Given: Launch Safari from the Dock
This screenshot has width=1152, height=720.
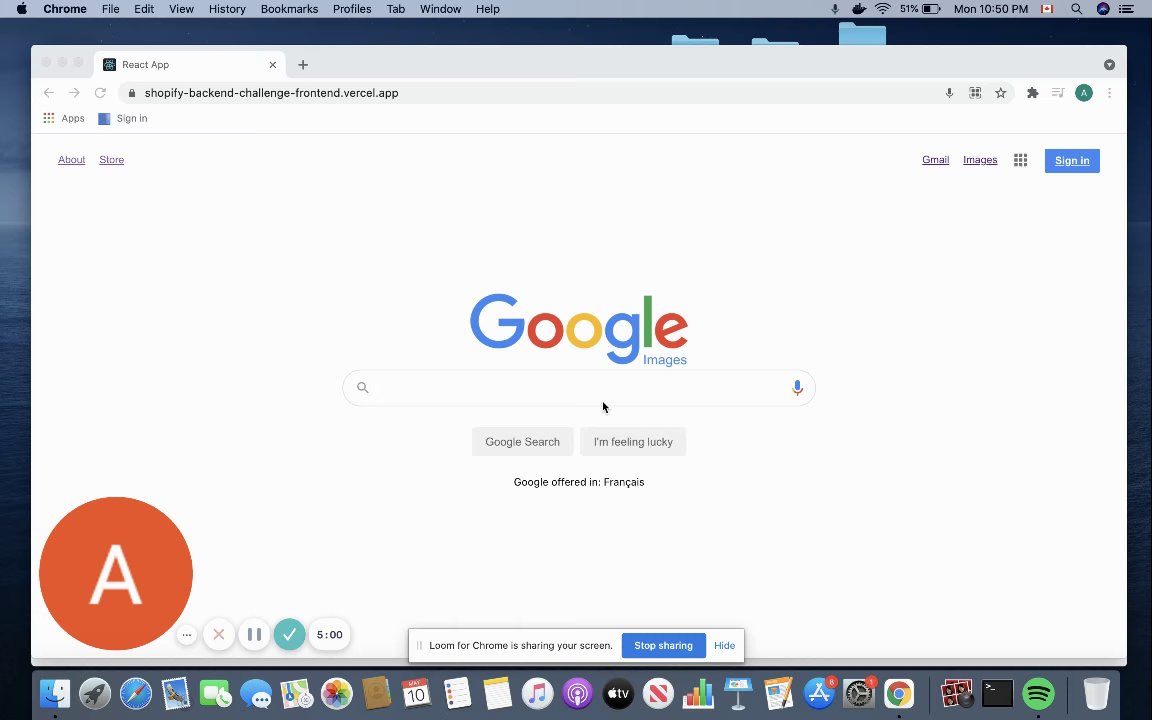Looking at the screenshot, I should pyautogui.click(x=136, y=693).
